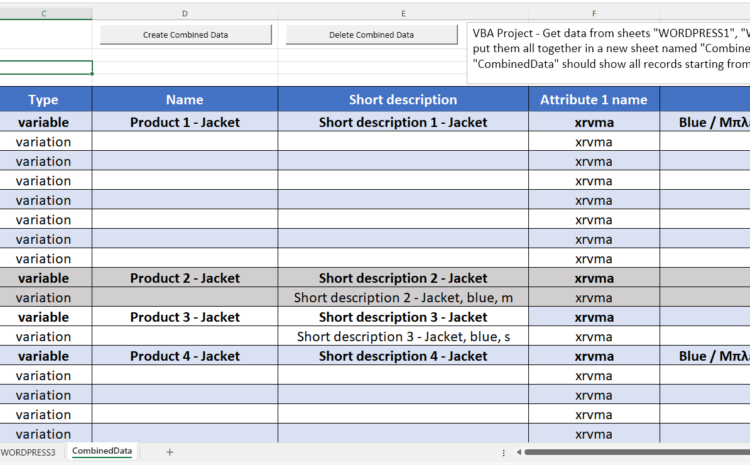
Task: Select cell Product 1 - Jacket
Action: [185, 122]
